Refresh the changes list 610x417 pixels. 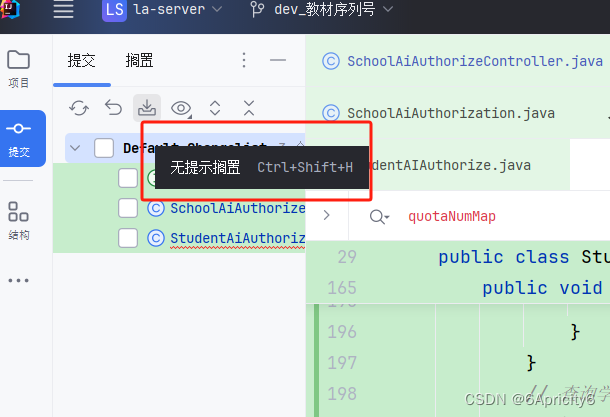pos(79,108)
